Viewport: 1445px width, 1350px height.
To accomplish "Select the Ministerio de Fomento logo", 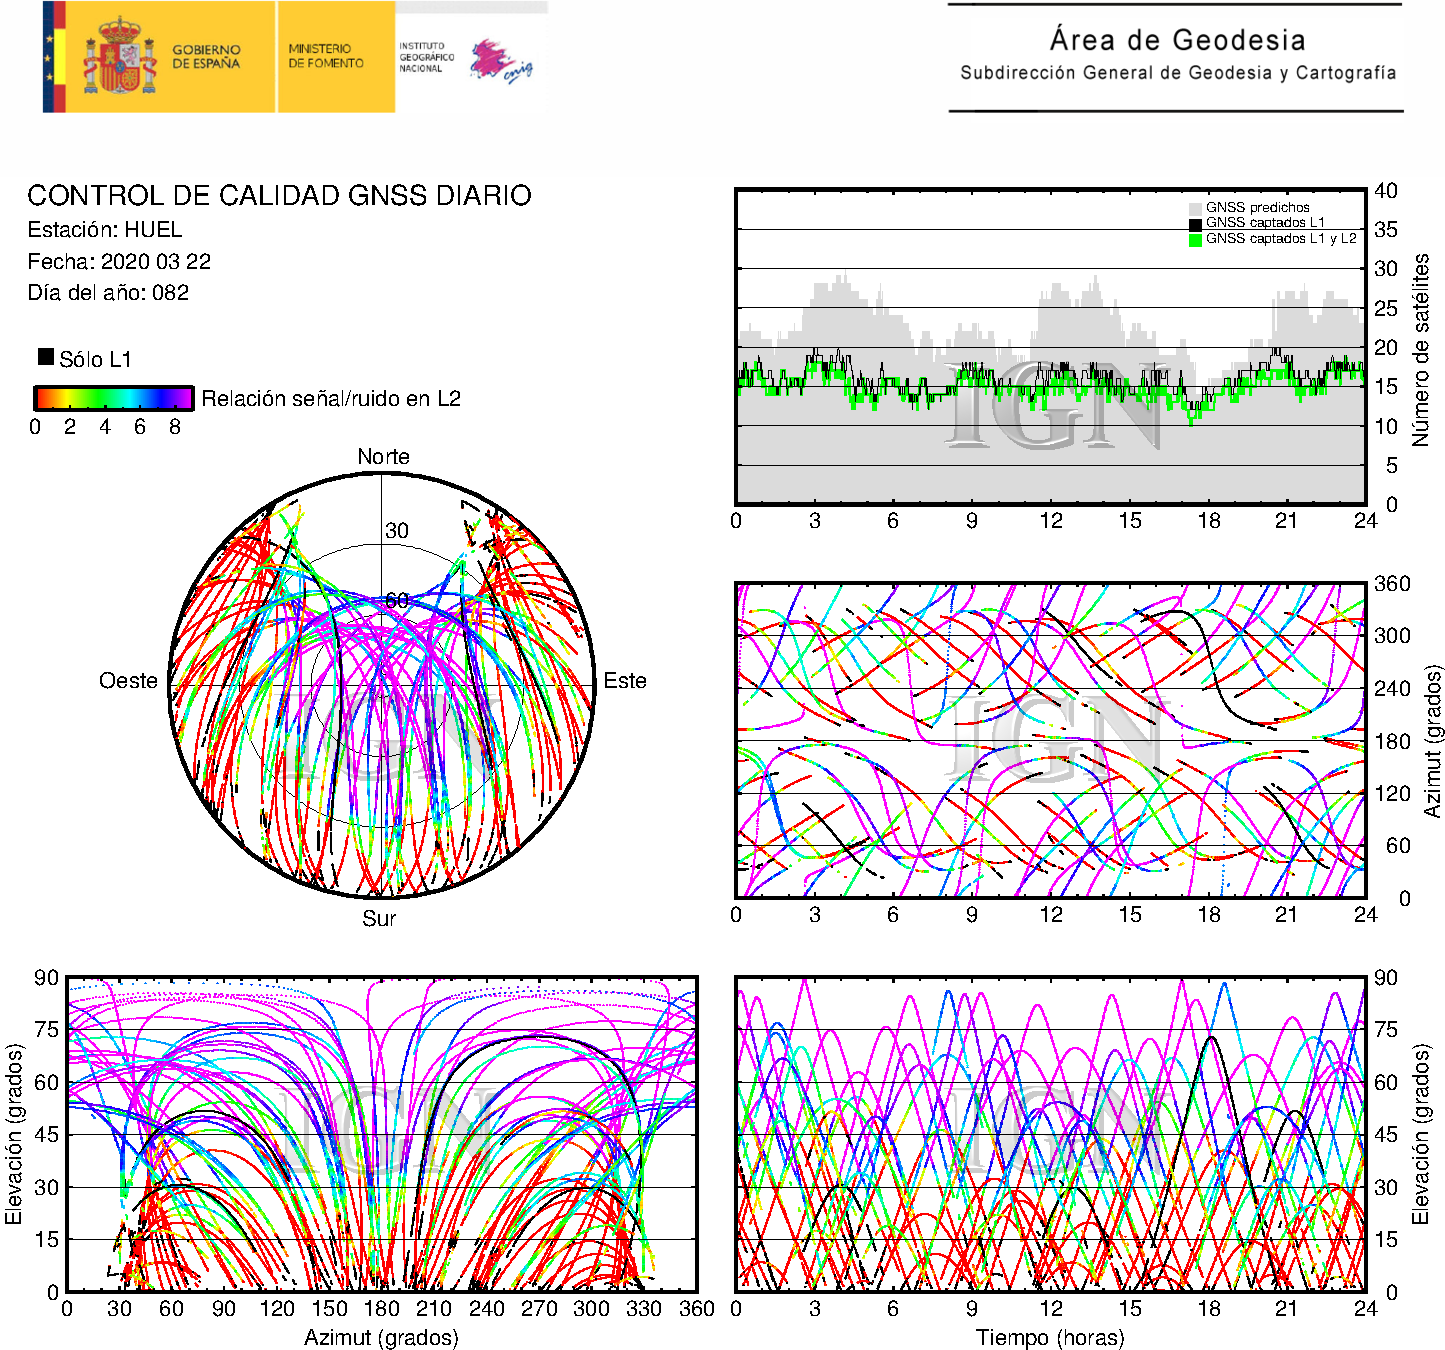I will pyautogui.click(x=326, y=56).
